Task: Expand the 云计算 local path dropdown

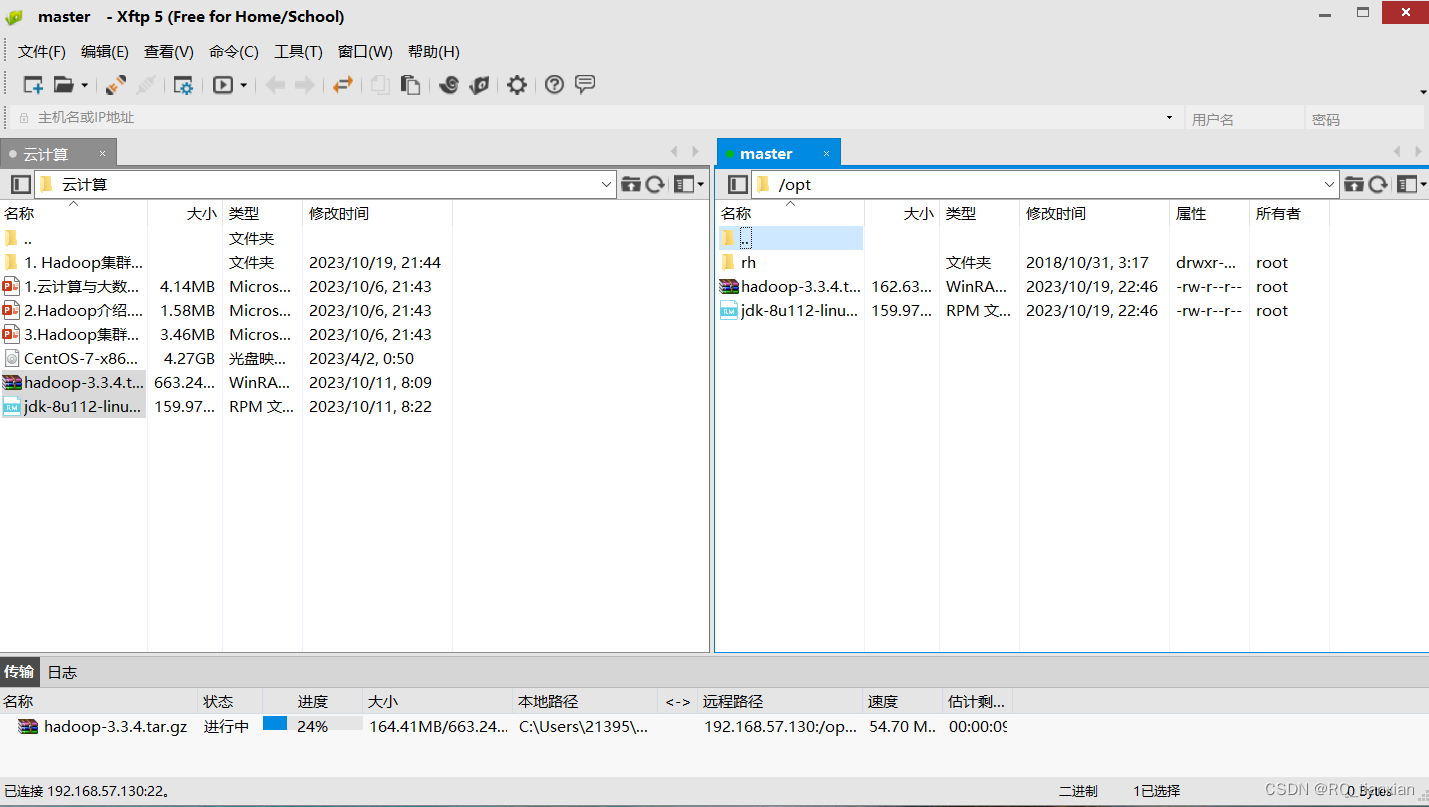Action: (607, 184)
